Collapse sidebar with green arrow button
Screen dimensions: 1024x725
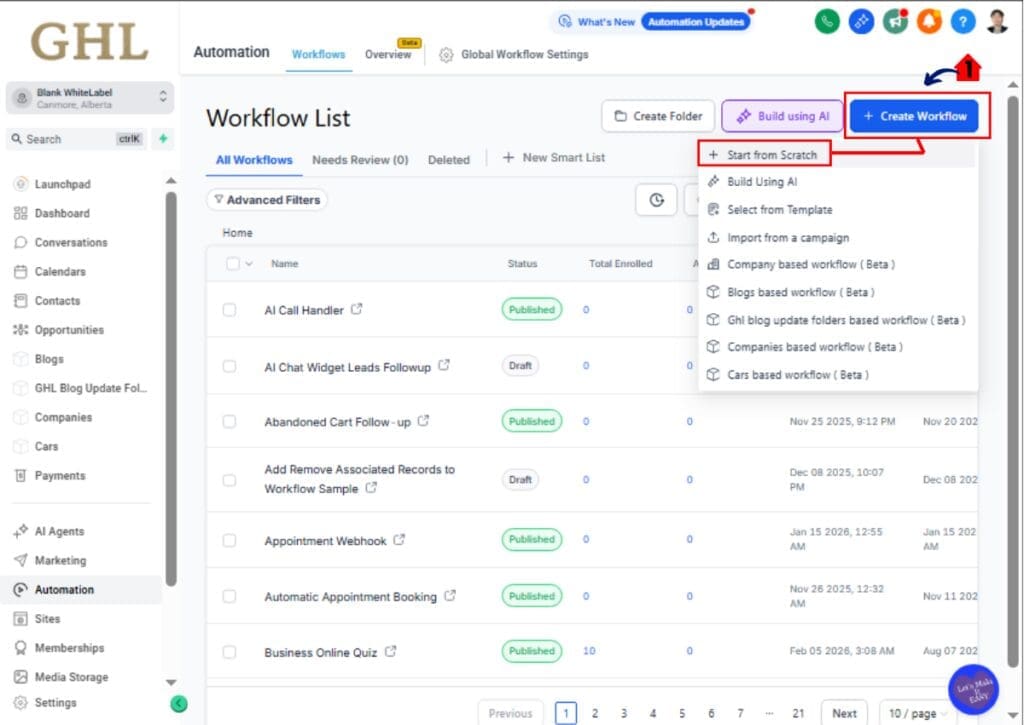click(178, 703)
